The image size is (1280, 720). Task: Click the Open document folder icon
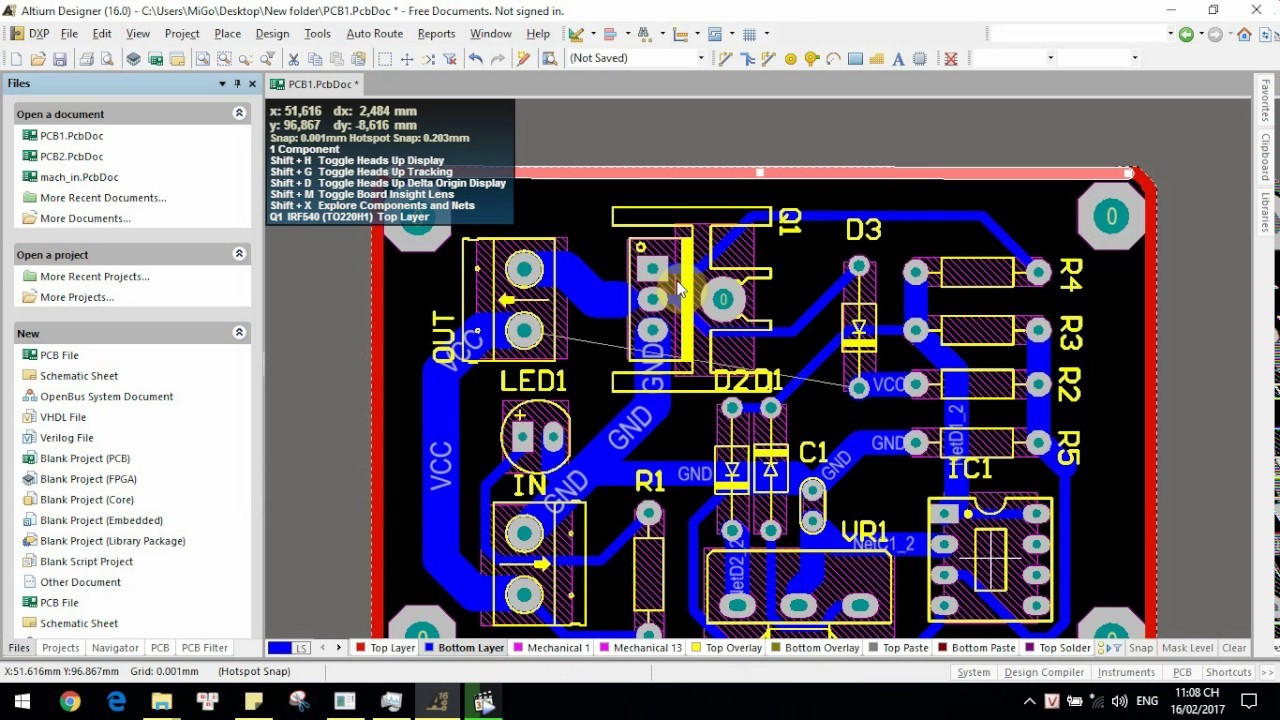click(38, 59)
